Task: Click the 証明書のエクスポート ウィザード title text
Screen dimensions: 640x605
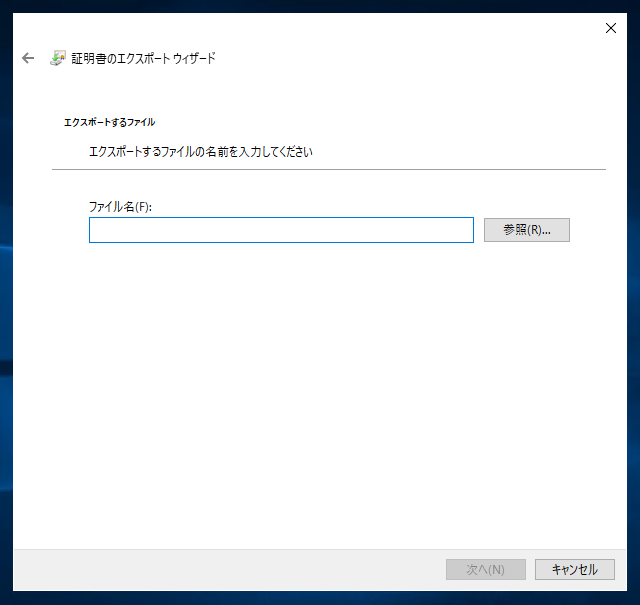Action: 143,58
